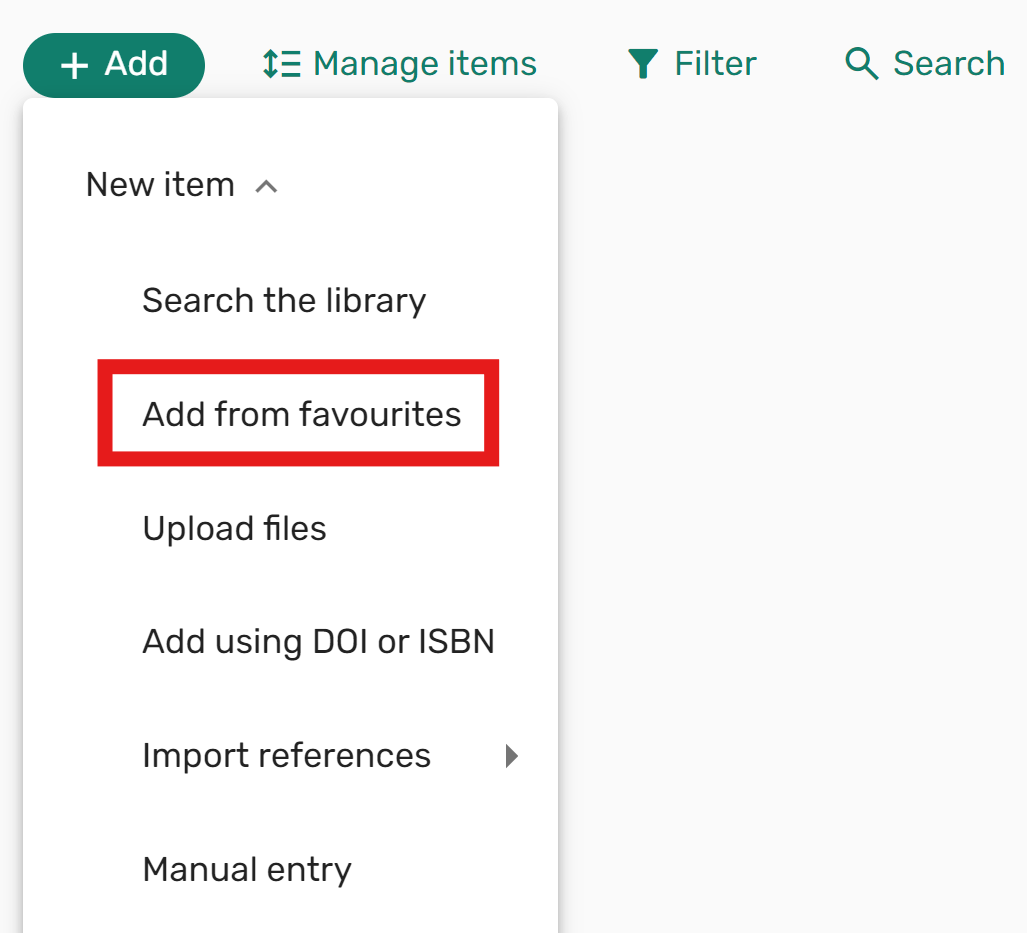This screenshot has width=1027, height=933.
Task: Open Manage items text link
Action: click(x=425, y=64)
